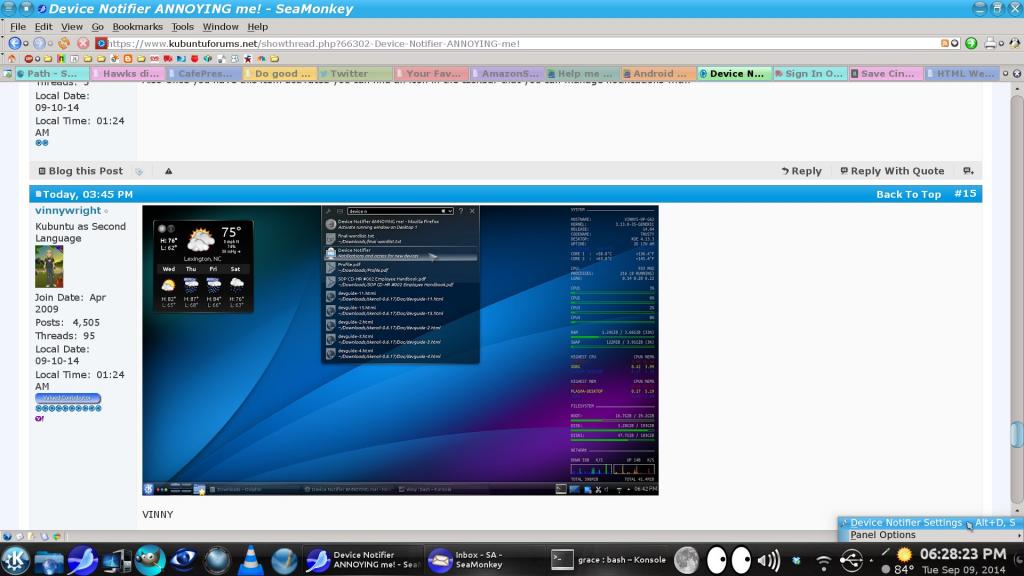The width and height of the screenshot is (1024, 576).
Task: Launch VLC media player from panel
Action: 251,560
